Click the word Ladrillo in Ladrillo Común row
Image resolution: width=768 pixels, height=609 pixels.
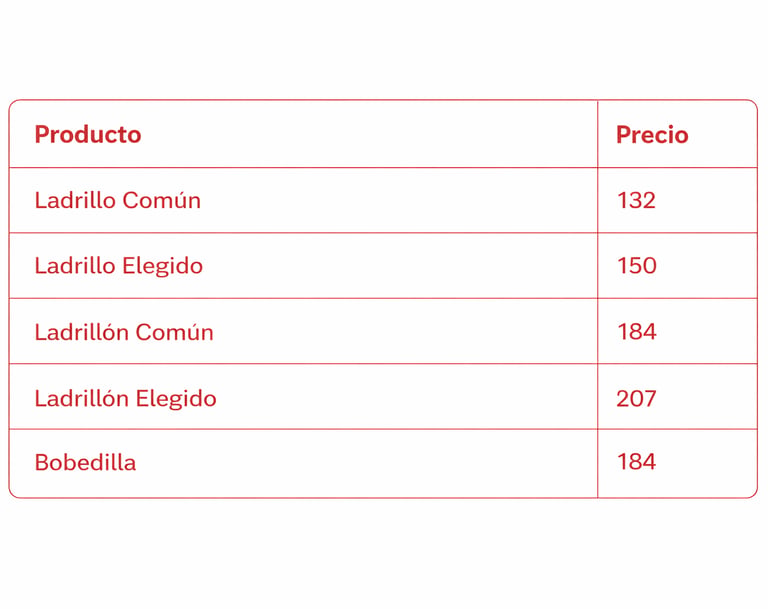click(x=75, y=200)
